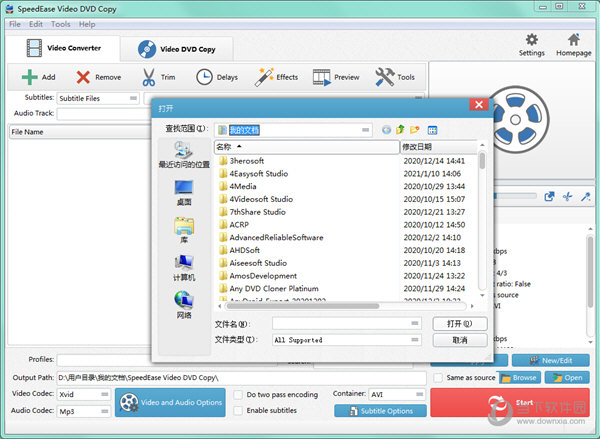Click the Preview film icon
This screenshot has width=600, height=439.
pos(321,77)
